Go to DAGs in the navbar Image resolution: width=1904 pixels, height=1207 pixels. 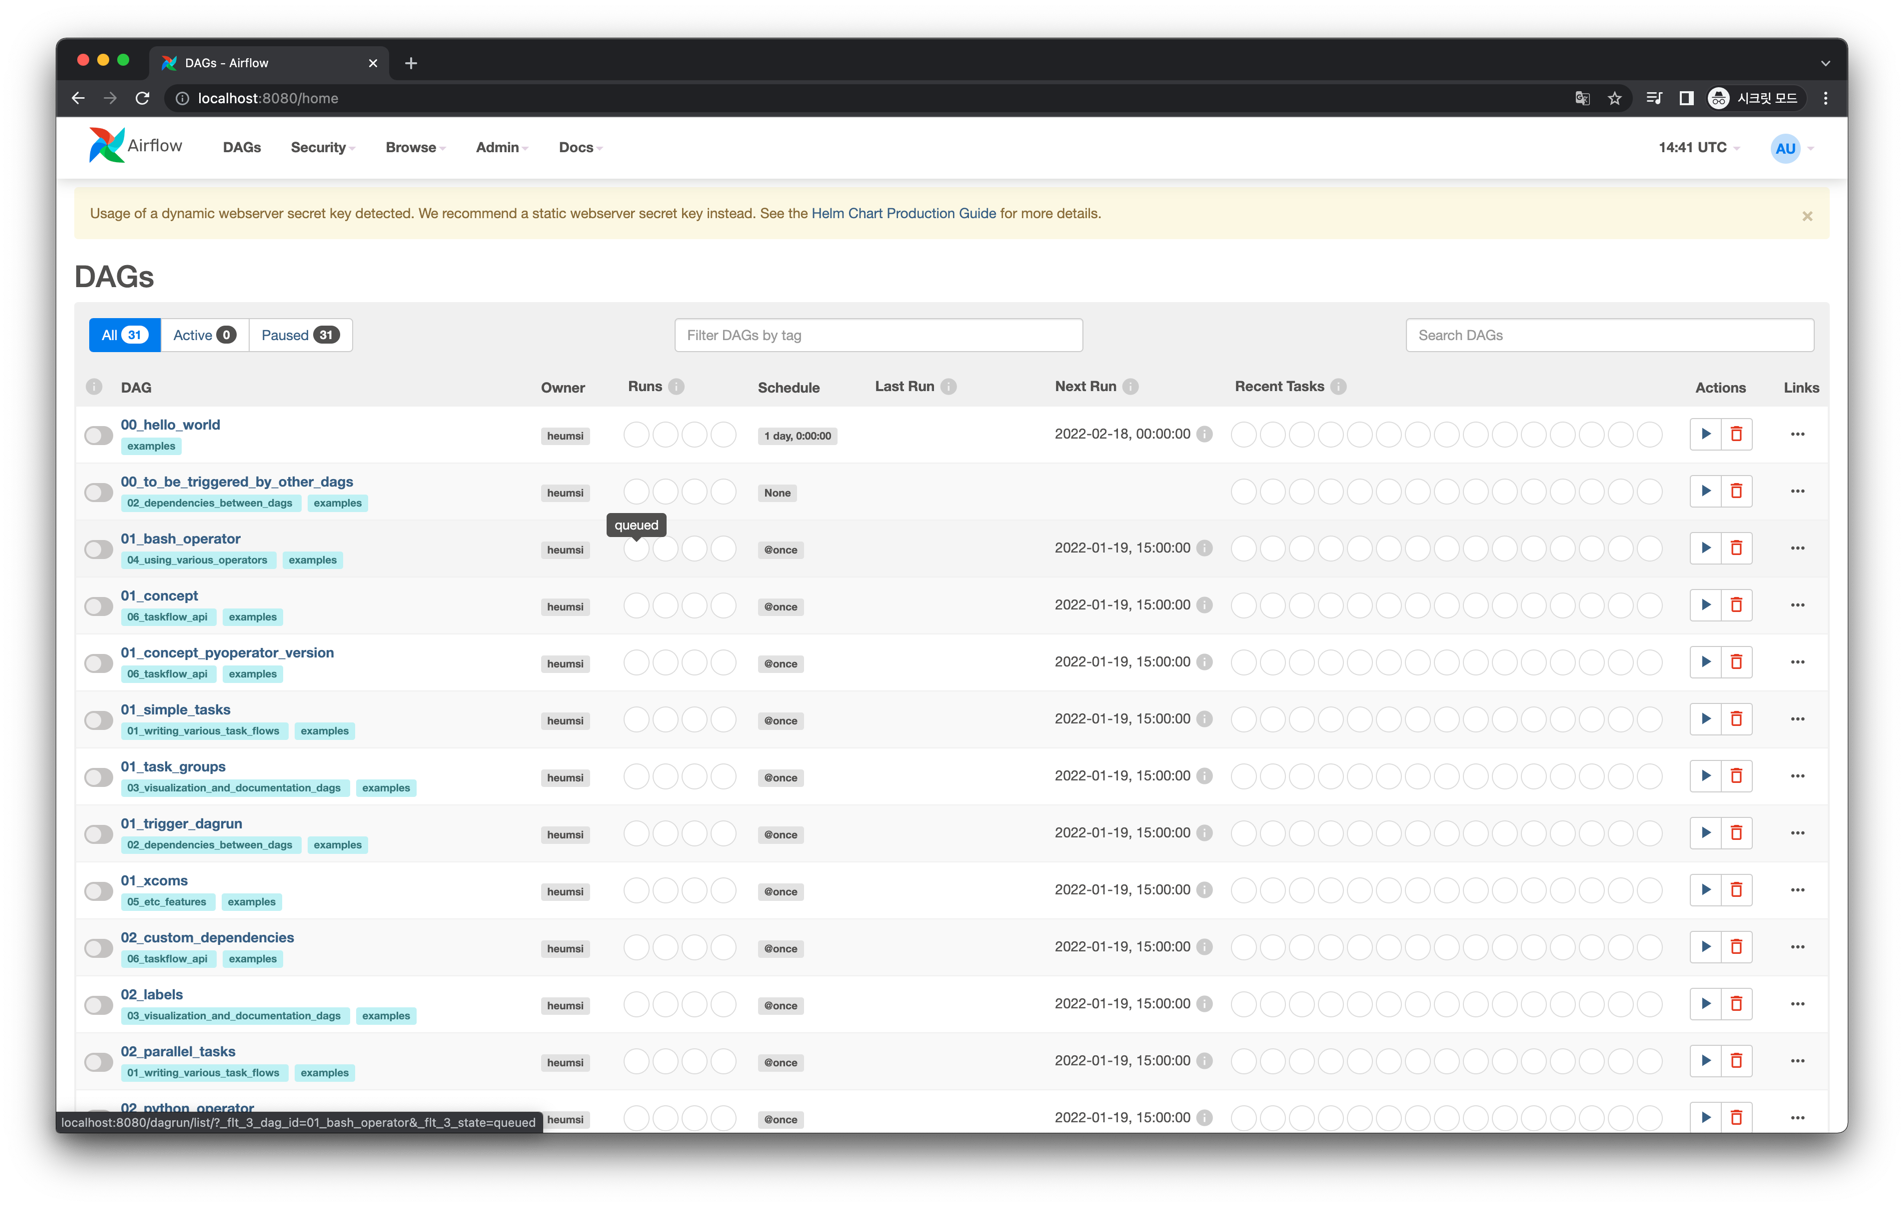[242, 147]
